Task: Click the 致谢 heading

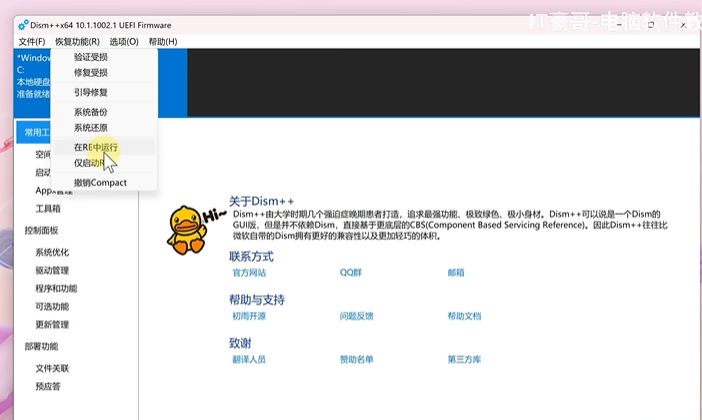Action: coord(240,343)
